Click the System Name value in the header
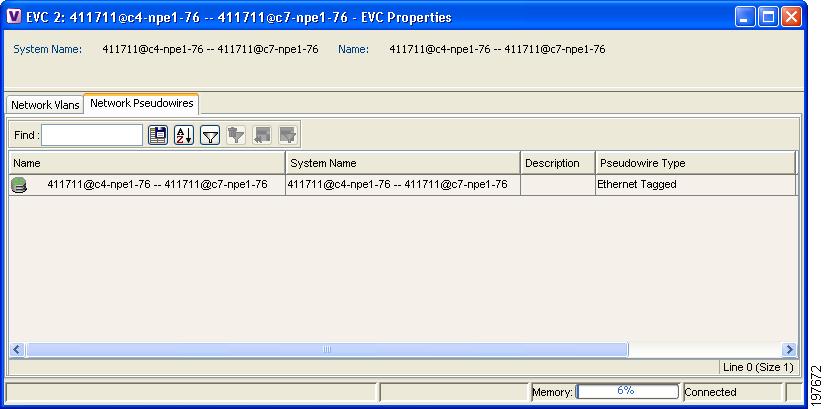Image resolution: width=824 pixels, height=409 pixels. [x=210, y=49]
